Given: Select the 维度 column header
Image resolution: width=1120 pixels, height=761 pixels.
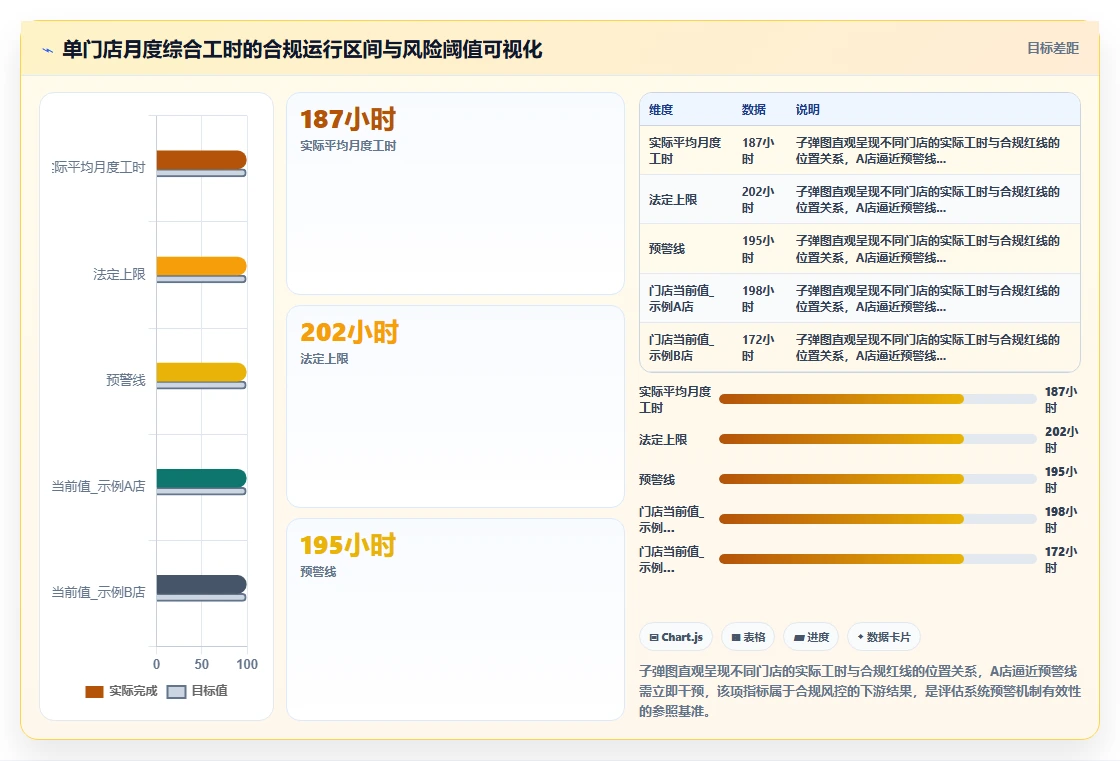Looking at the screenshot, I should 661,110.
